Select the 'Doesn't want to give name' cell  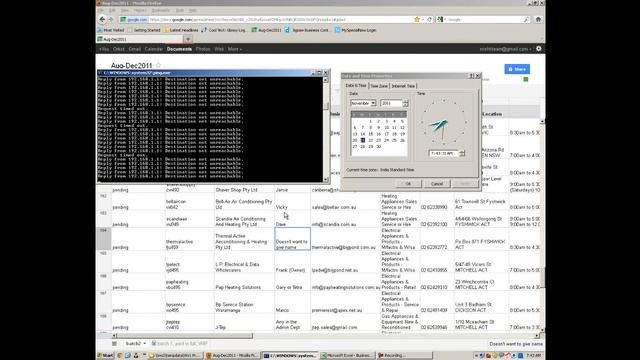tap(292, 239)
